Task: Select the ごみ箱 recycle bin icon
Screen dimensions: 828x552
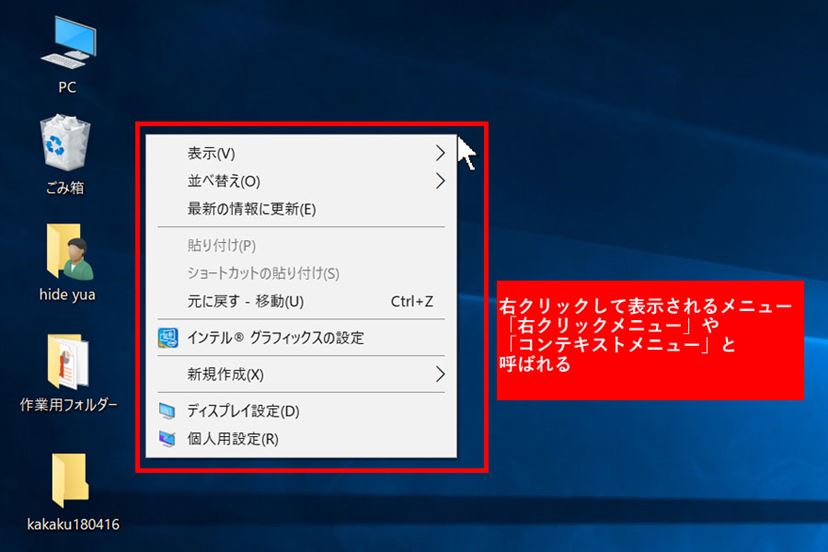Action: 66,144
